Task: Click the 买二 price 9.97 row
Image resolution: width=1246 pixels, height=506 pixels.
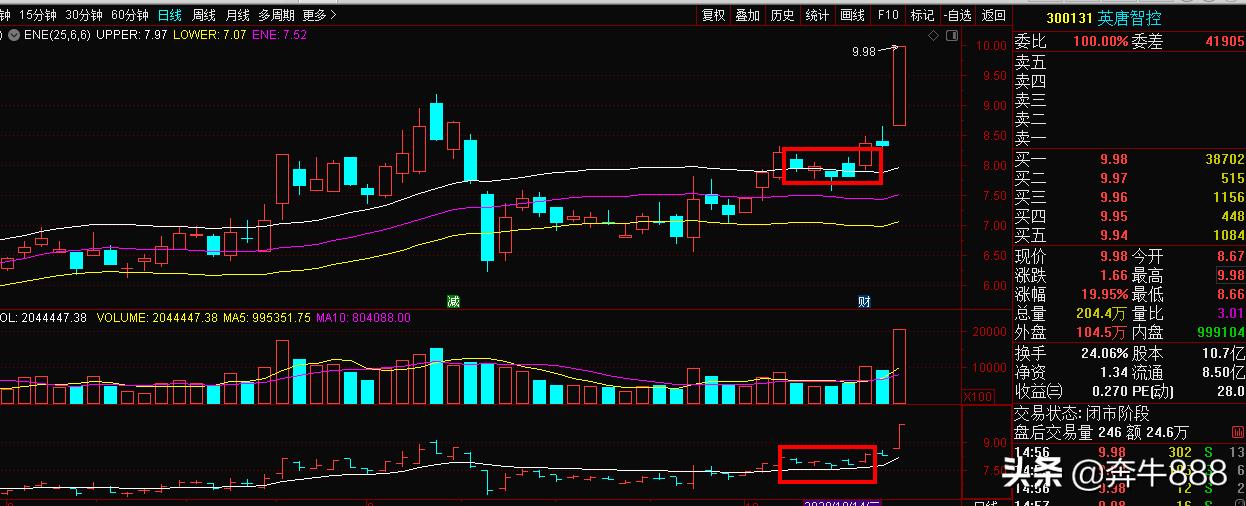Action: (1130, 178)
